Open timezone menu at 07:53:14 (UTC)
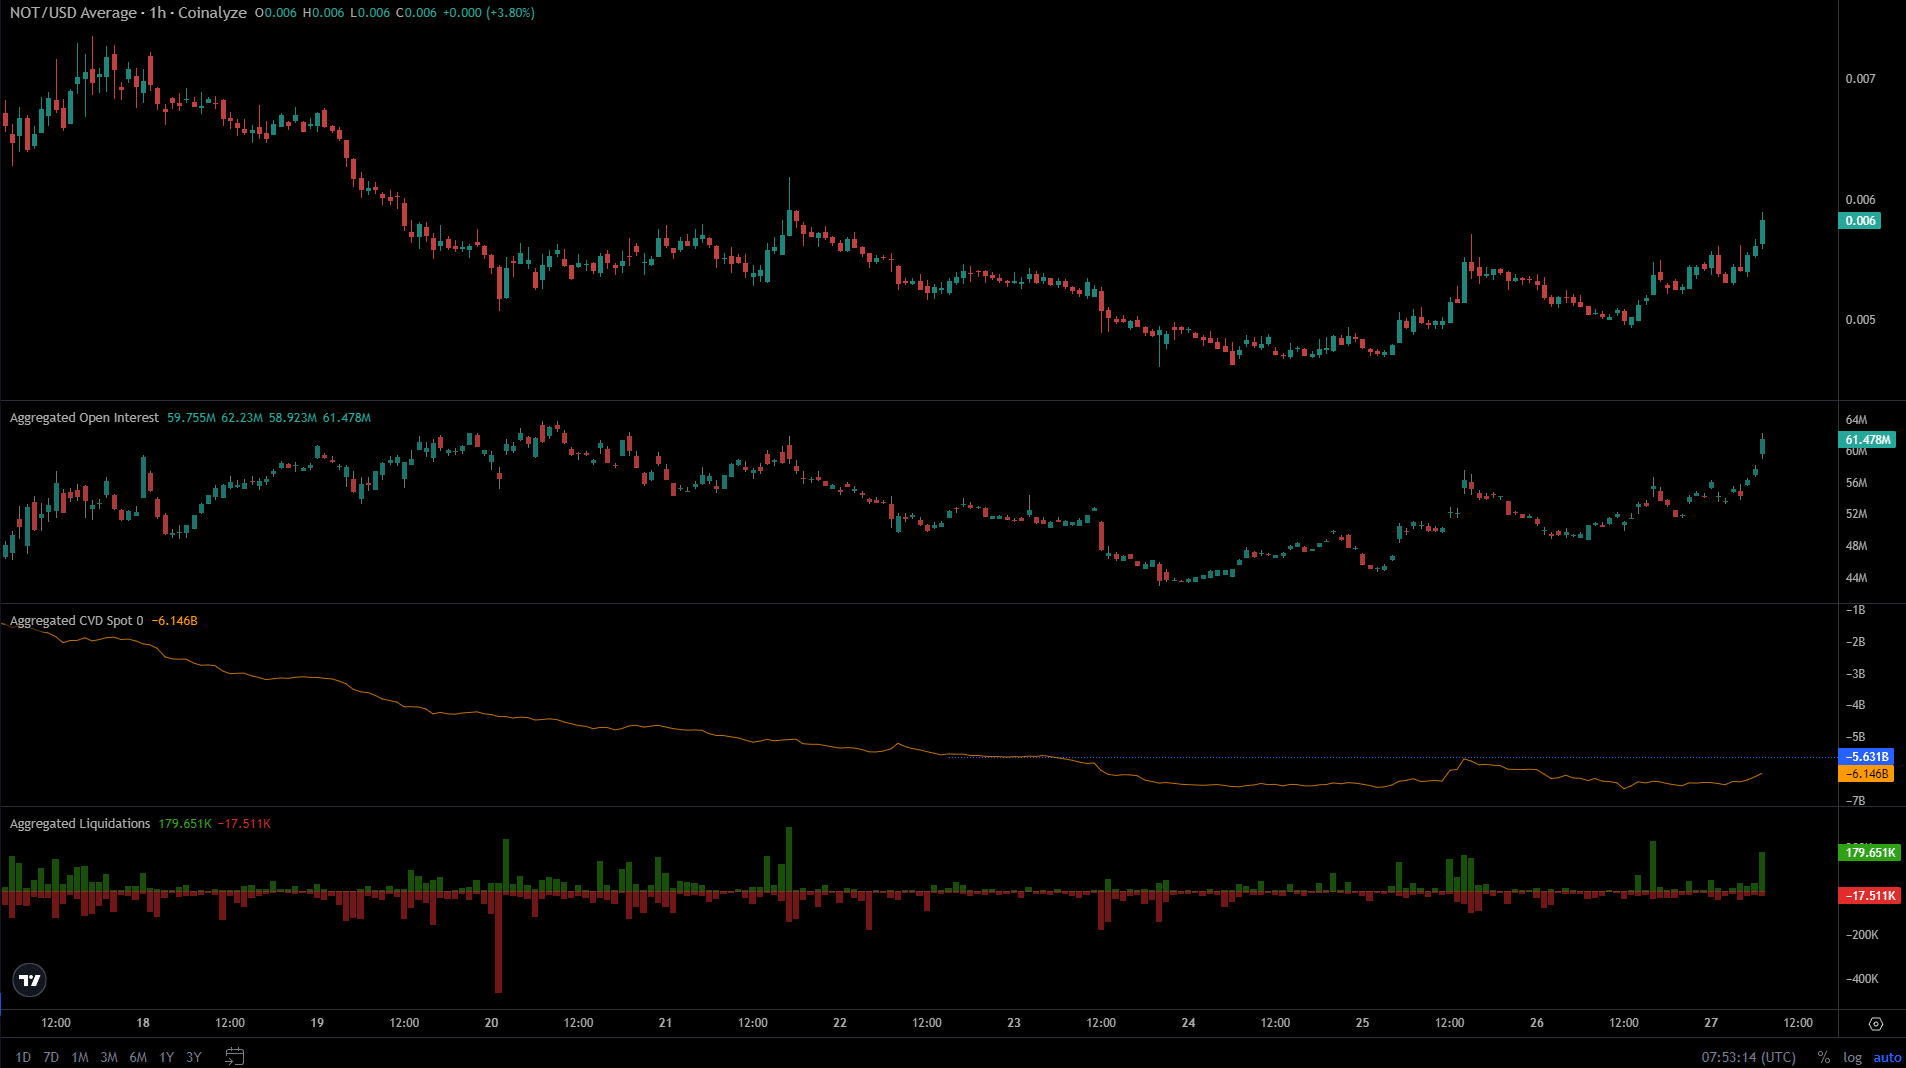 click(x=1749, y=1057)
